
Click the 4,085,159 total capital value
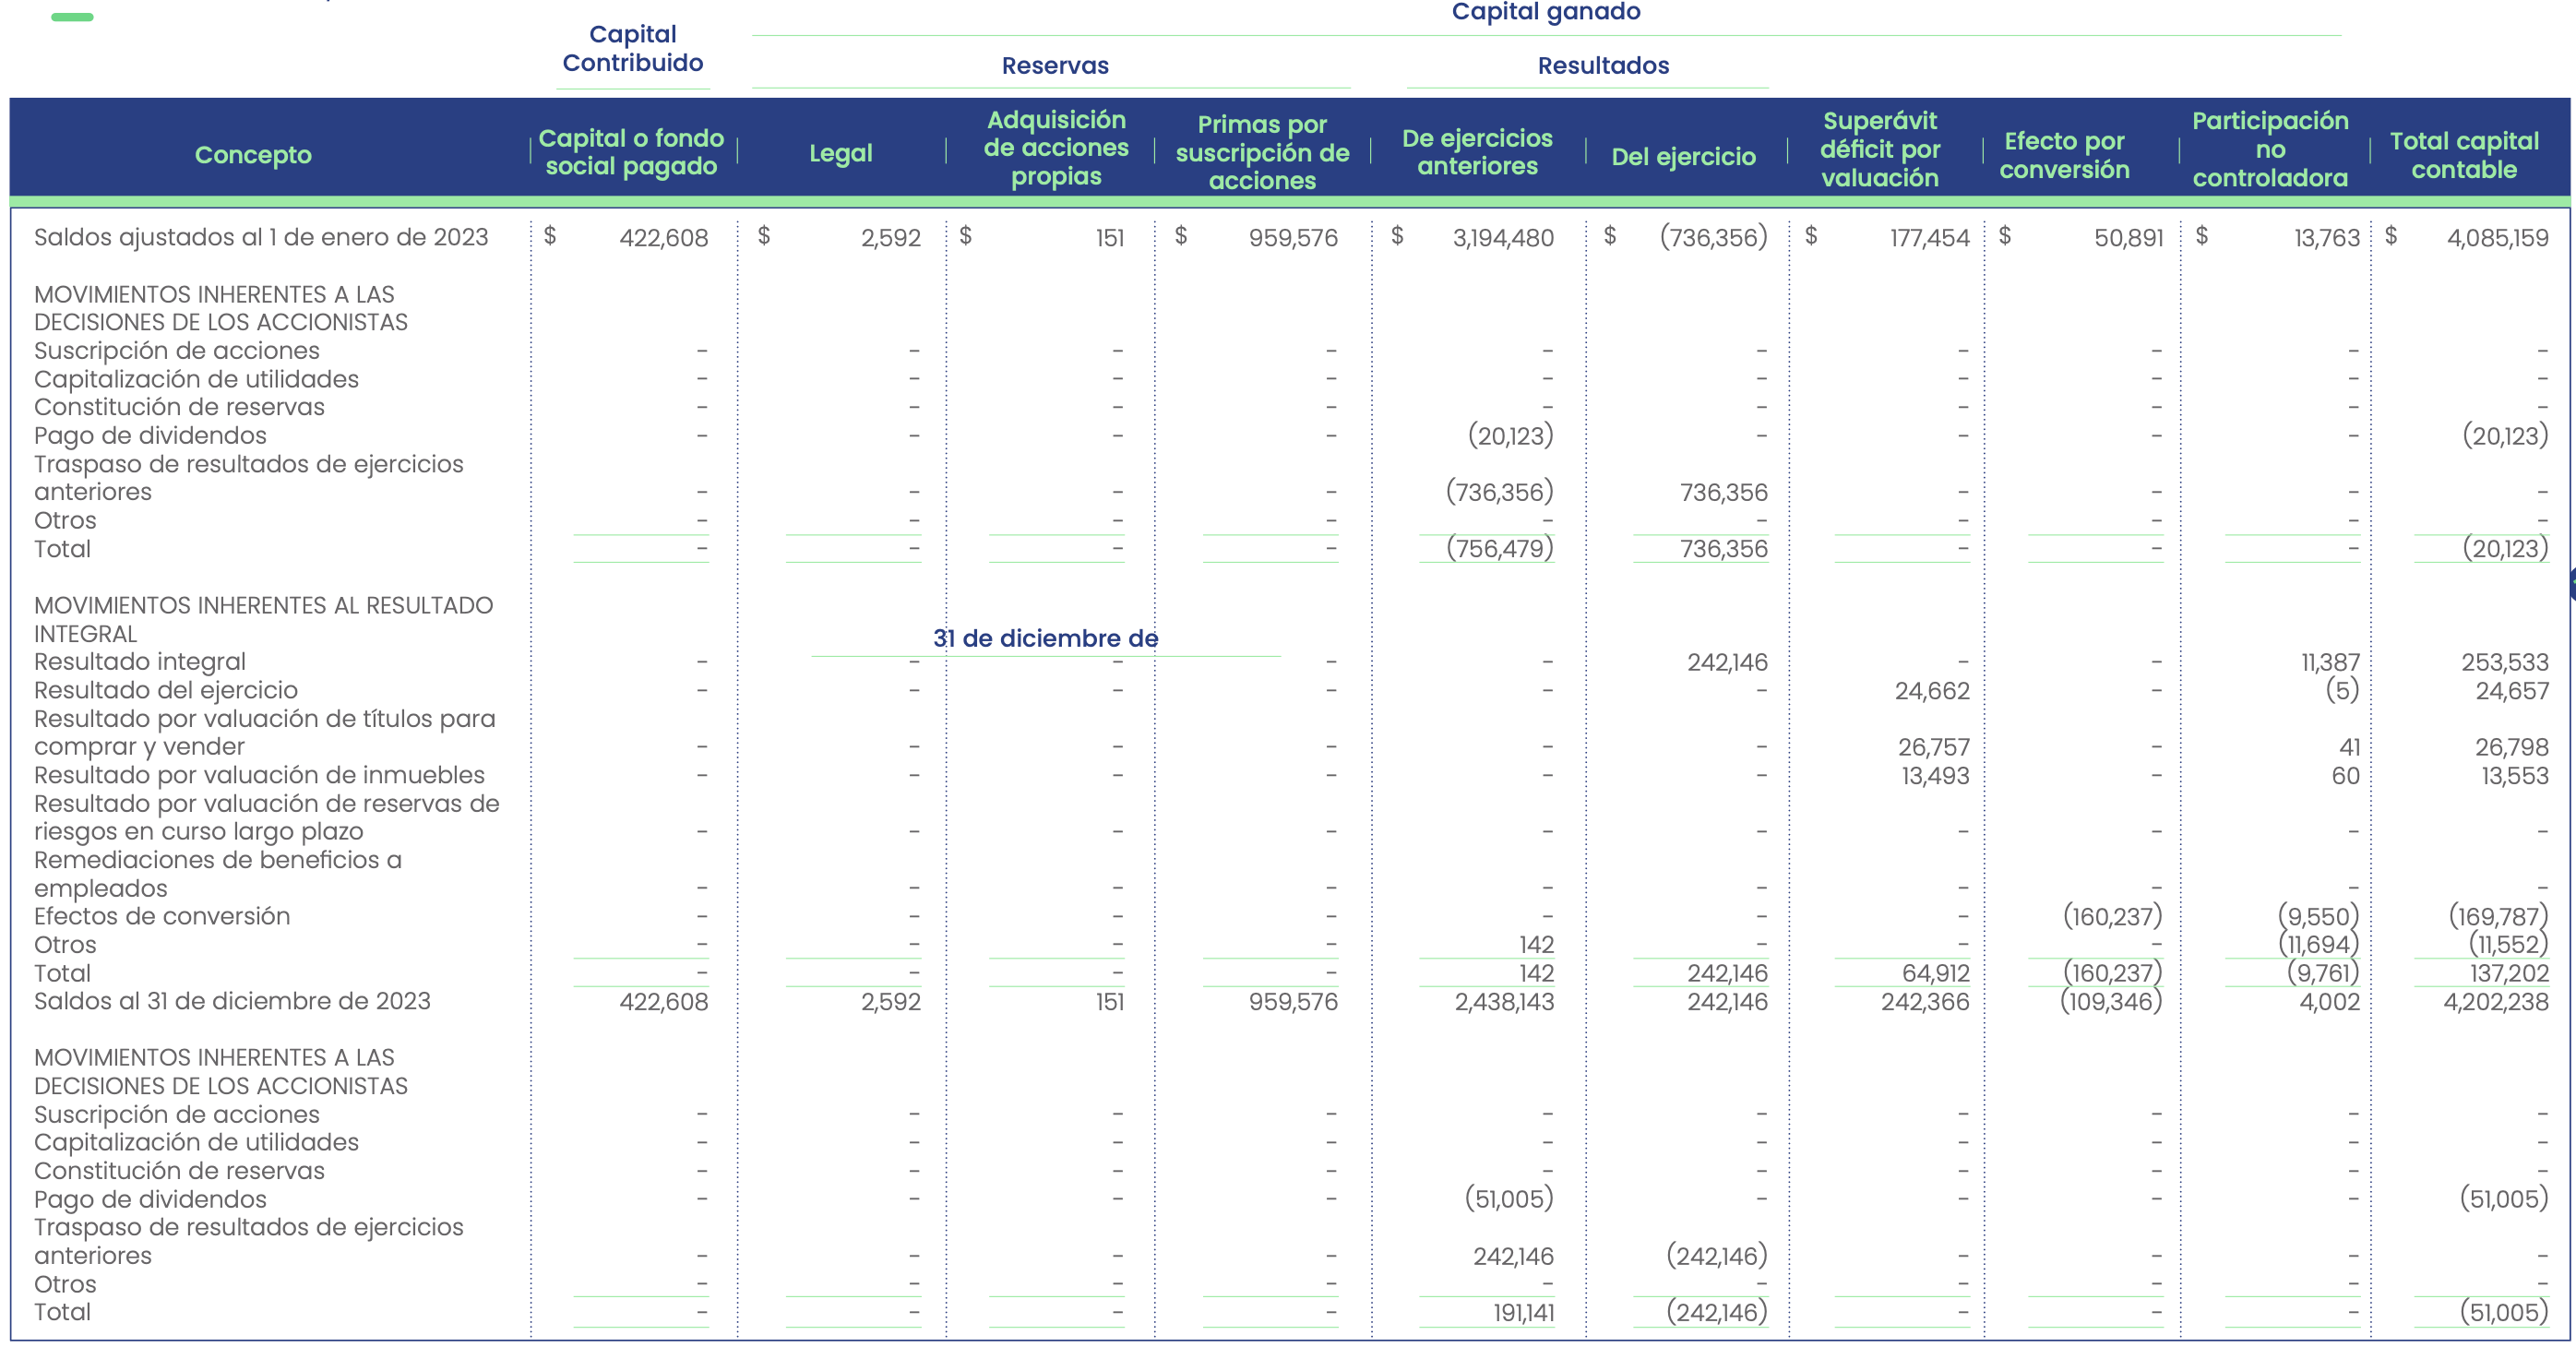click(2497, 238)
